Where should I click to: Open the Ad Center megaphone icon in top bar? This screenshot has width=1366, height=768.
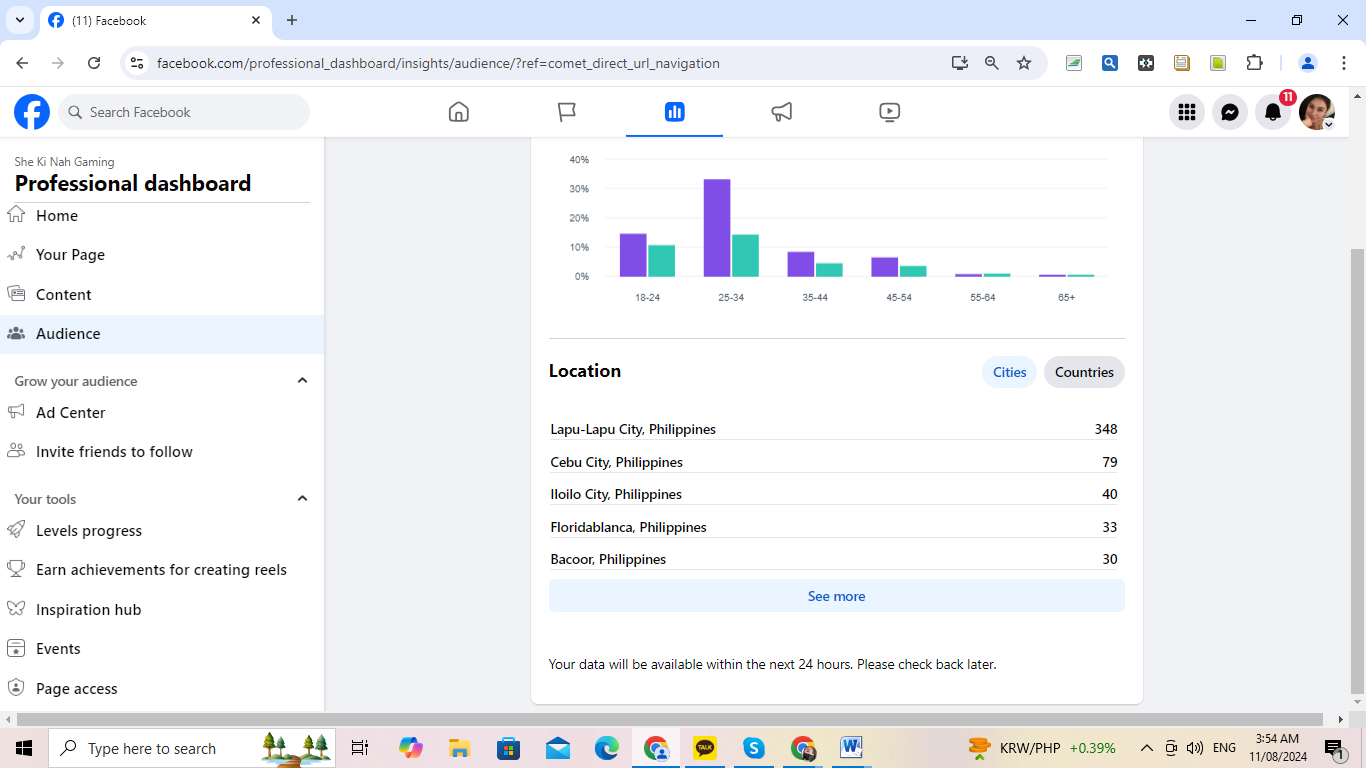pyautogui.click(x=782, y=112)
